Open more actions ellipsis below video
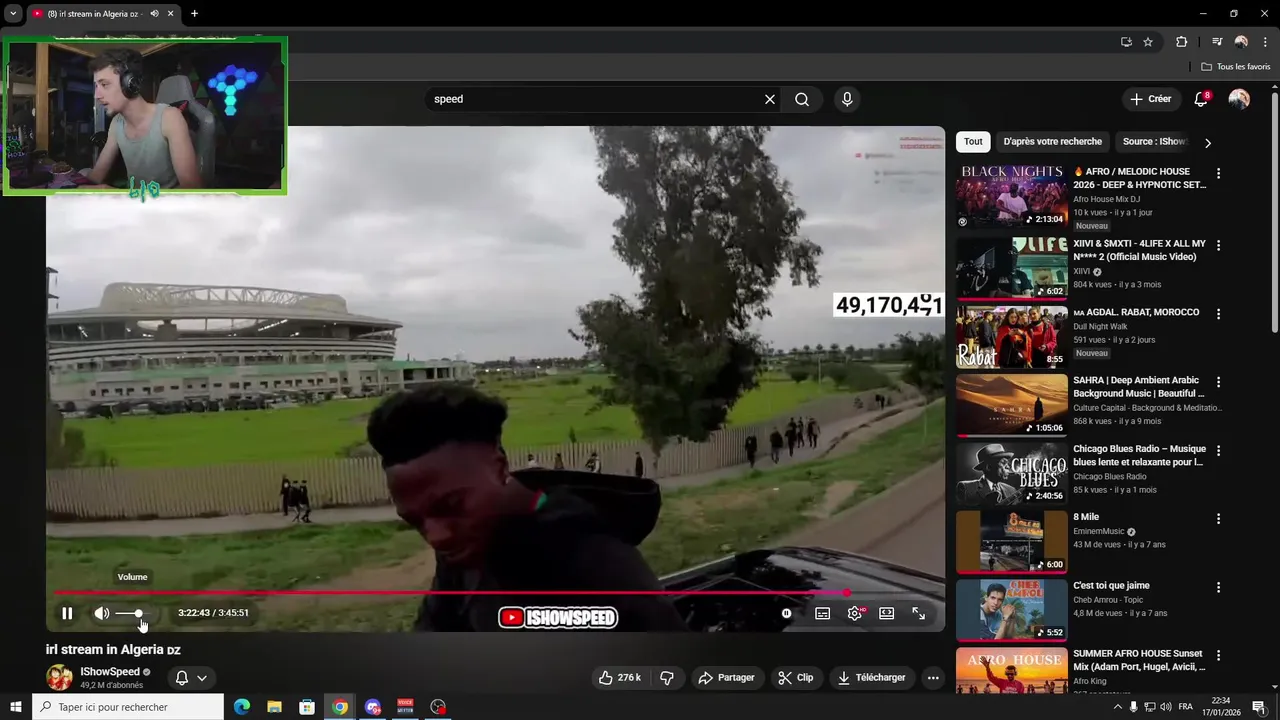Viewport: 1280px width, 720px height. (x=933, y=677)
